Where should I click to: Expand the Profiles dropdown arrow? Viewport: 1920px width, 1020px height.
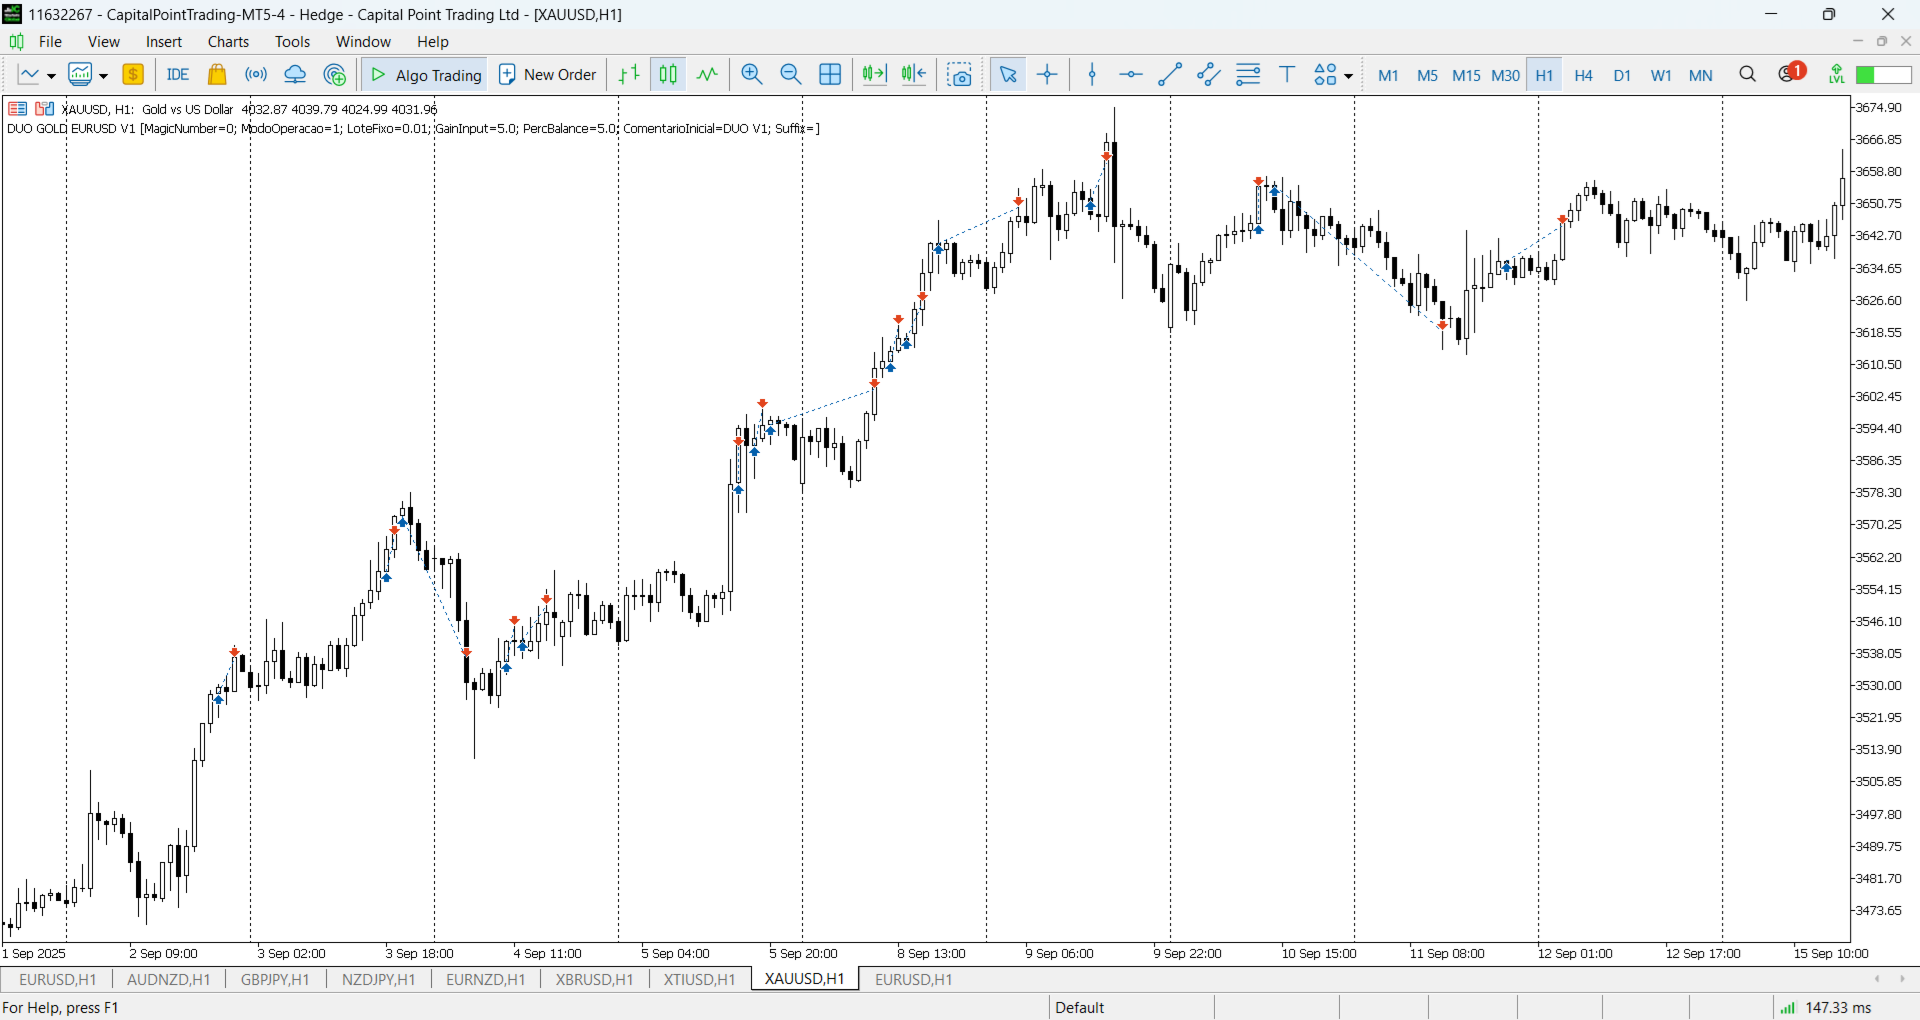tap(103, 76)
